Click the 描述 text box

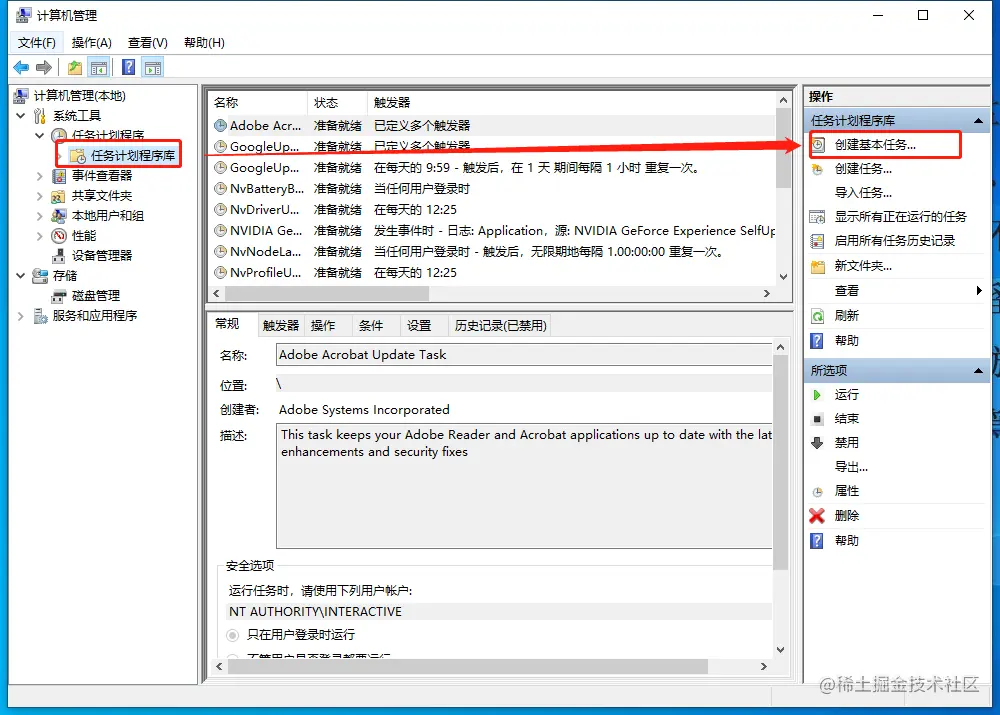(x=524, y=486)
